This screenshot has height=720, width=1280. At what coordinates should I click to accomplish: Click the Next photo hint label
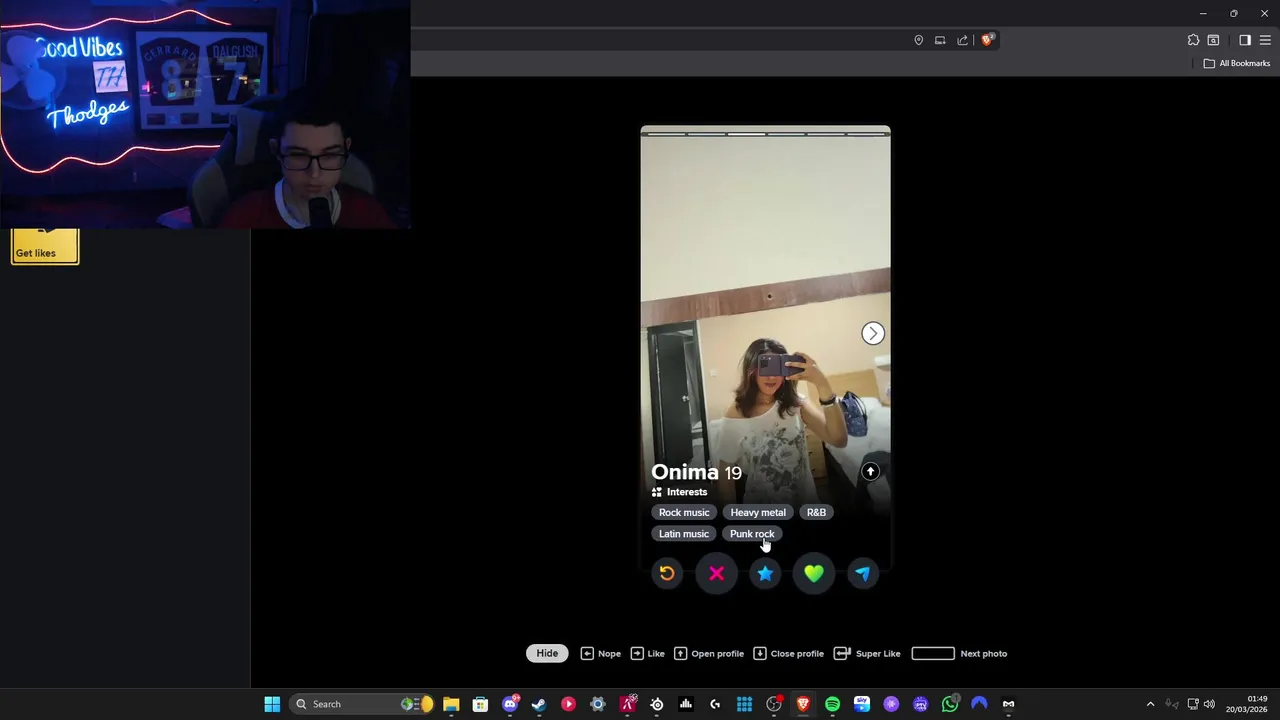coord(983,653)
